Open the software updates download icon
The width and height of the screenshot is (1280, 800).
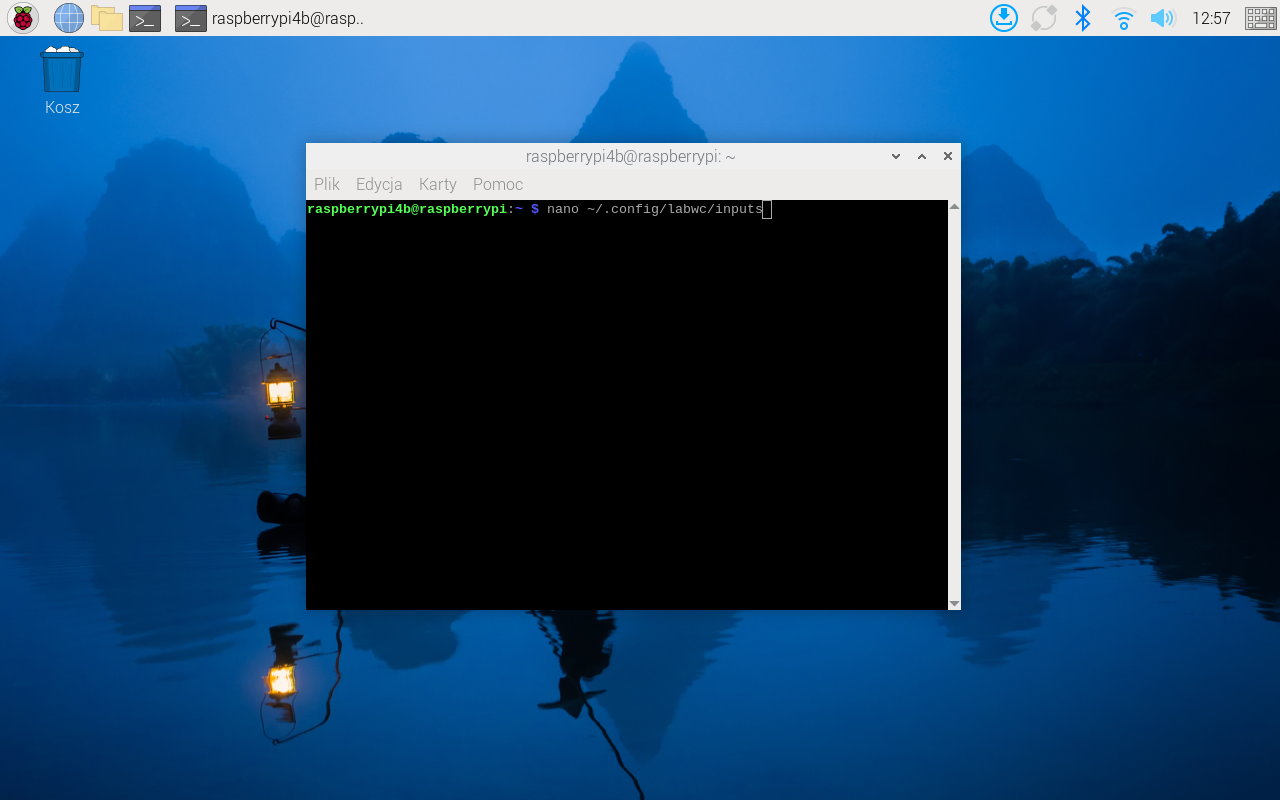(x=1003, y=18)
